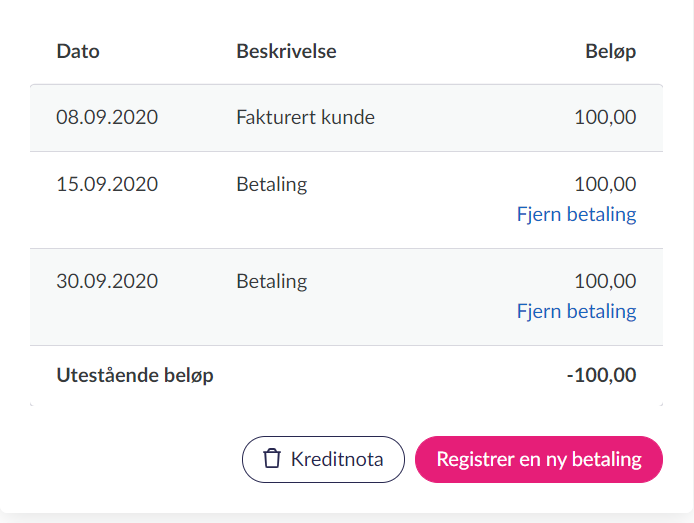Click the outstanding amount -100,00
Screen dimensions: 694x523
point(601,376)
